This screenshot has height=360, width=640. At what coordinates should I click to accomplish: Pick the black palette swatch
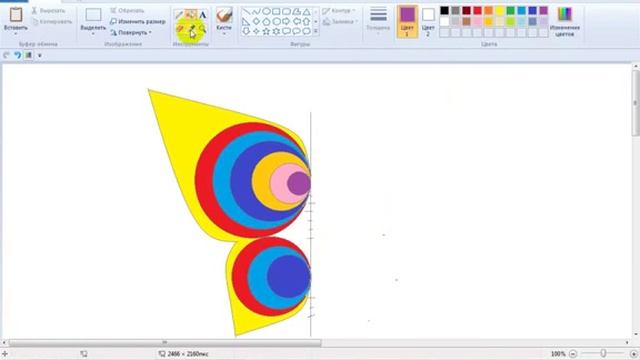(x=444, y=11)
